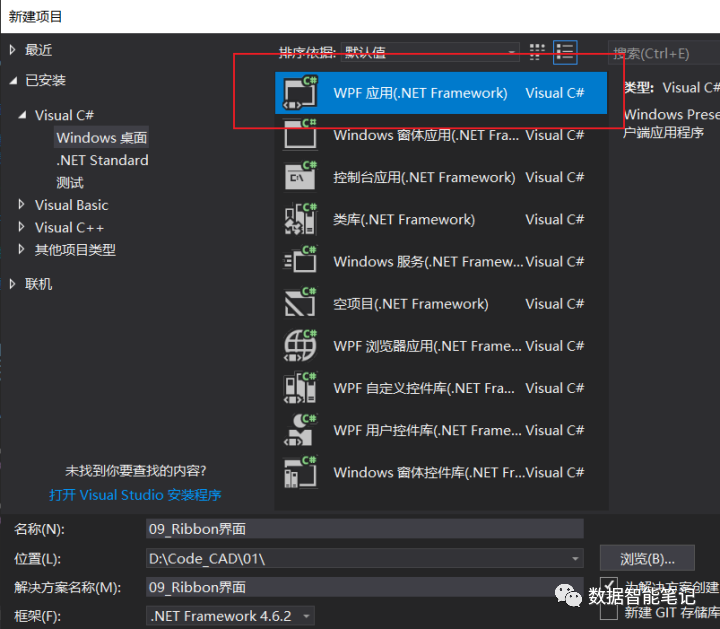Click the 空项目 empty project icon
Image resolution: width=720 pixels, height=629 pixels.
tap(300, 303)
